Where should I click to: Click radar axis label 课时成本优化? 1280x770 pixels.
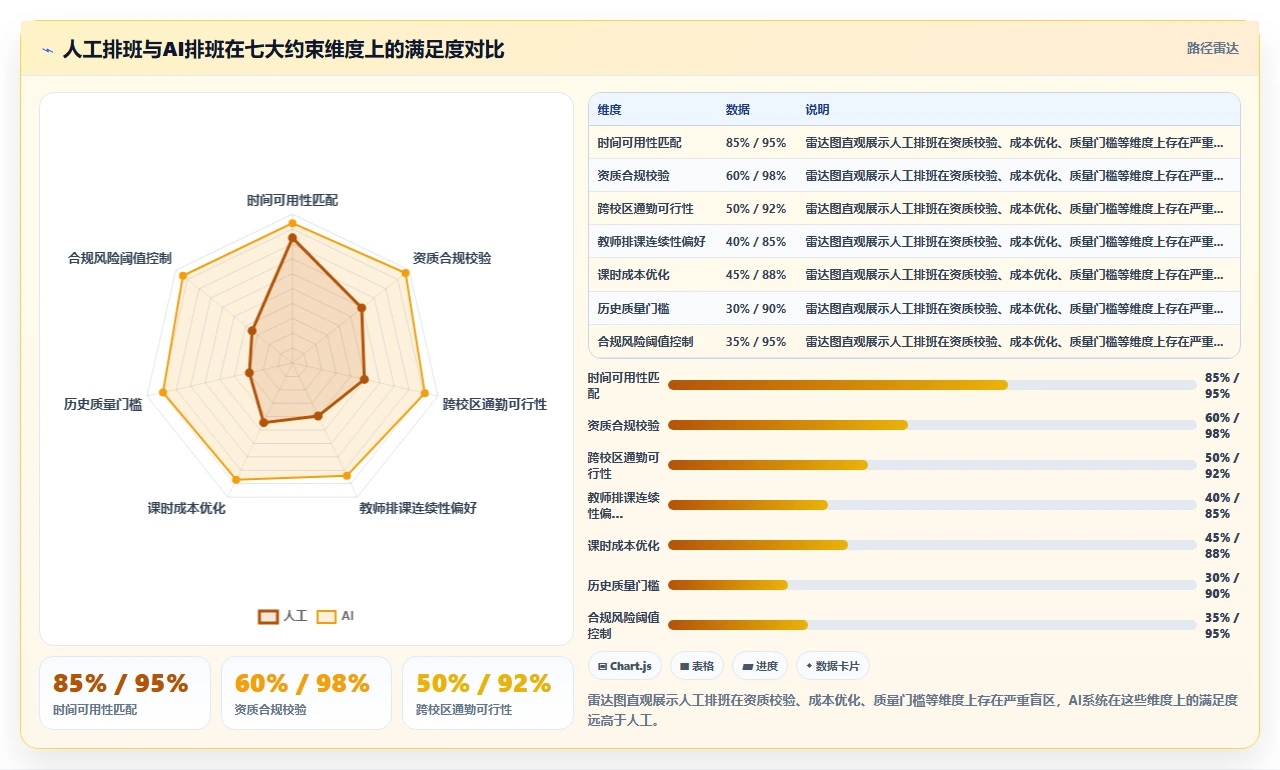point(187,508)
